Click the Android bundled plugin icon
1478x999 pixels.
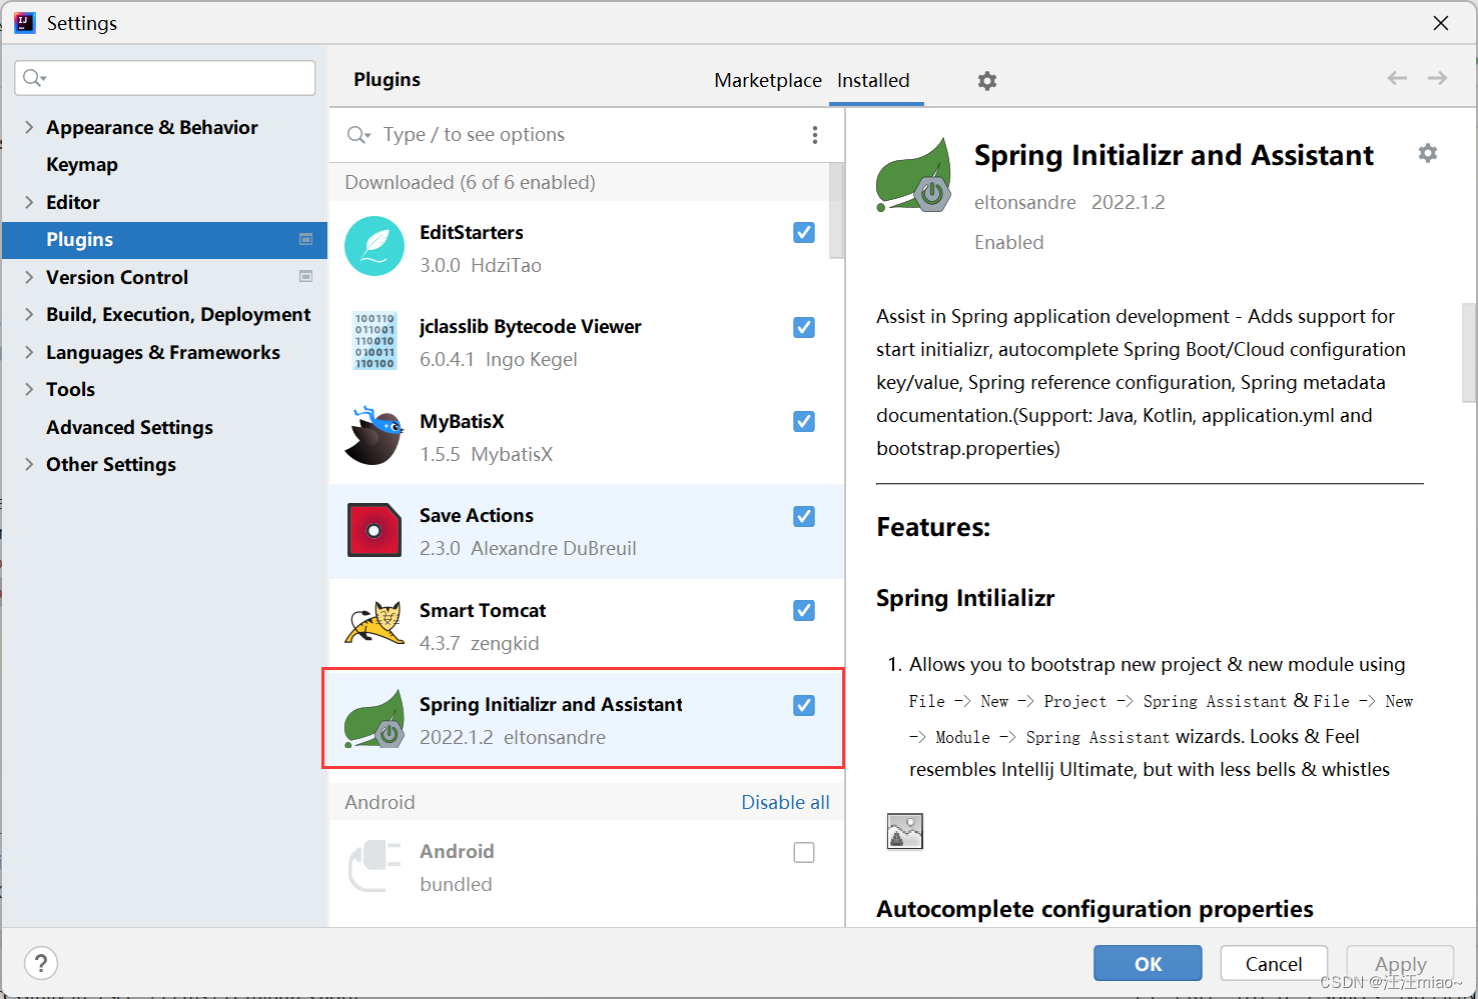coord(374,866)
